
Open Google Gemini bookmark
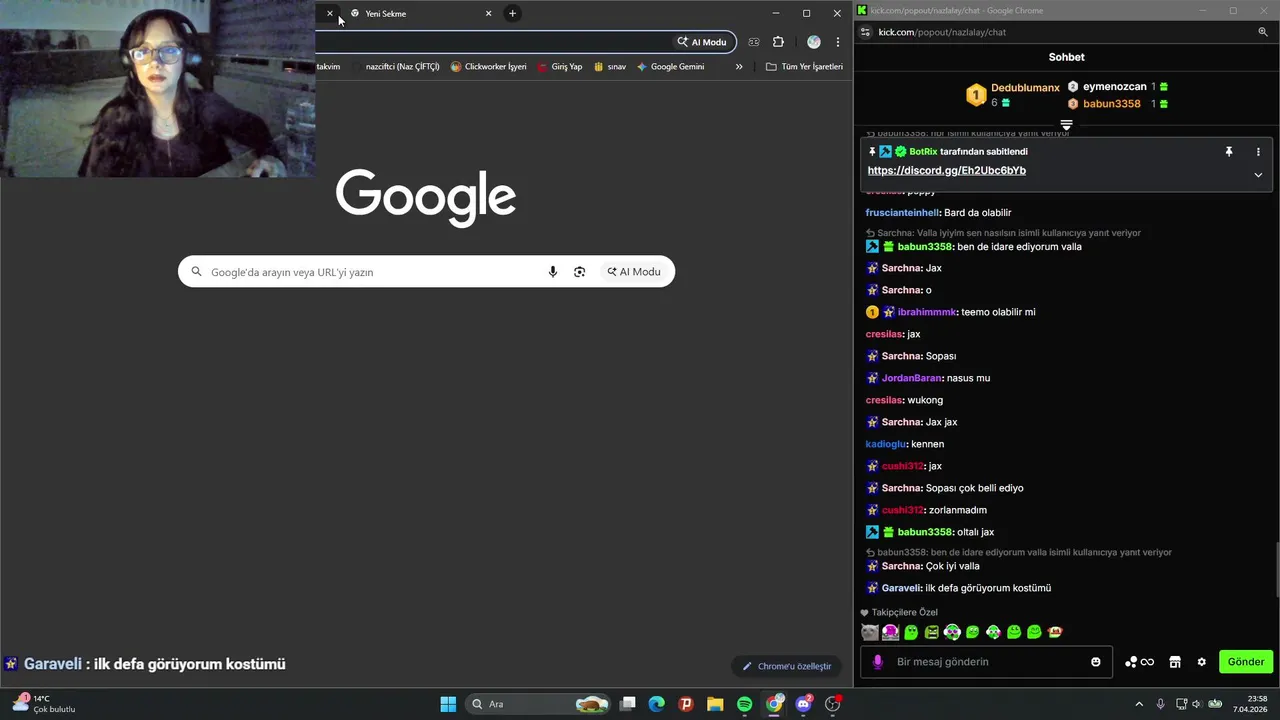point(670,67)
